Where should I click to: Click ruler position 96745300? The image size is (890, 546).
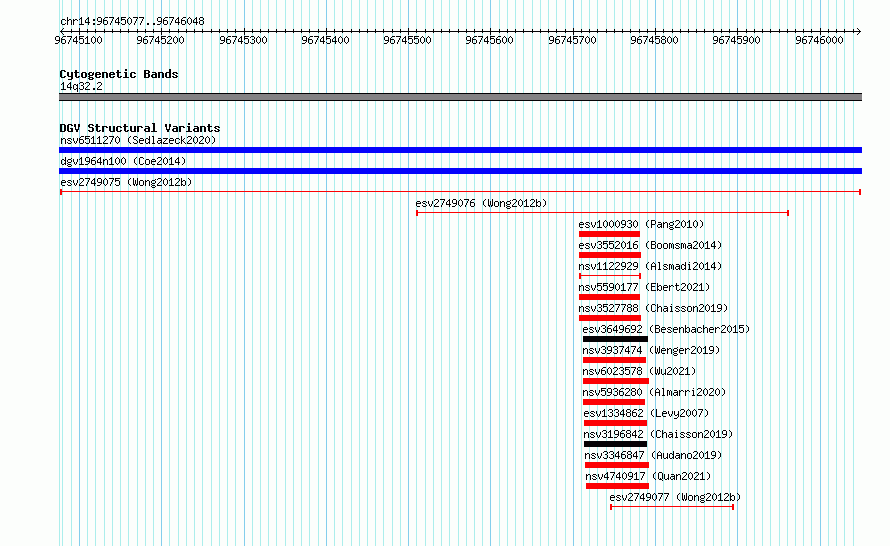[x=243, y=40]
